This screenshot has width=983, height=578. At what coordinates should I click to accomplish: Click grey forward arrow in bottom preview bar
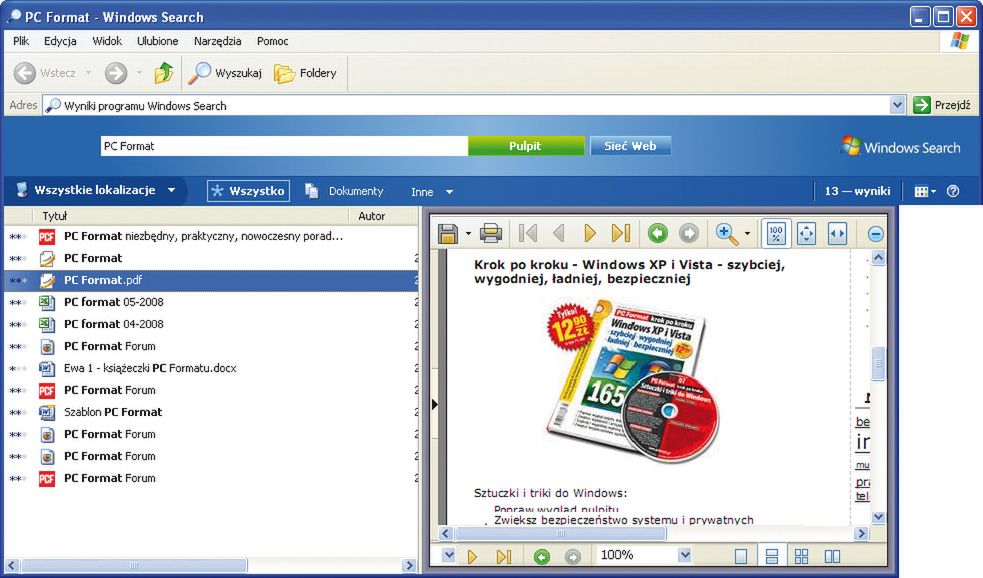coord(572,556)
